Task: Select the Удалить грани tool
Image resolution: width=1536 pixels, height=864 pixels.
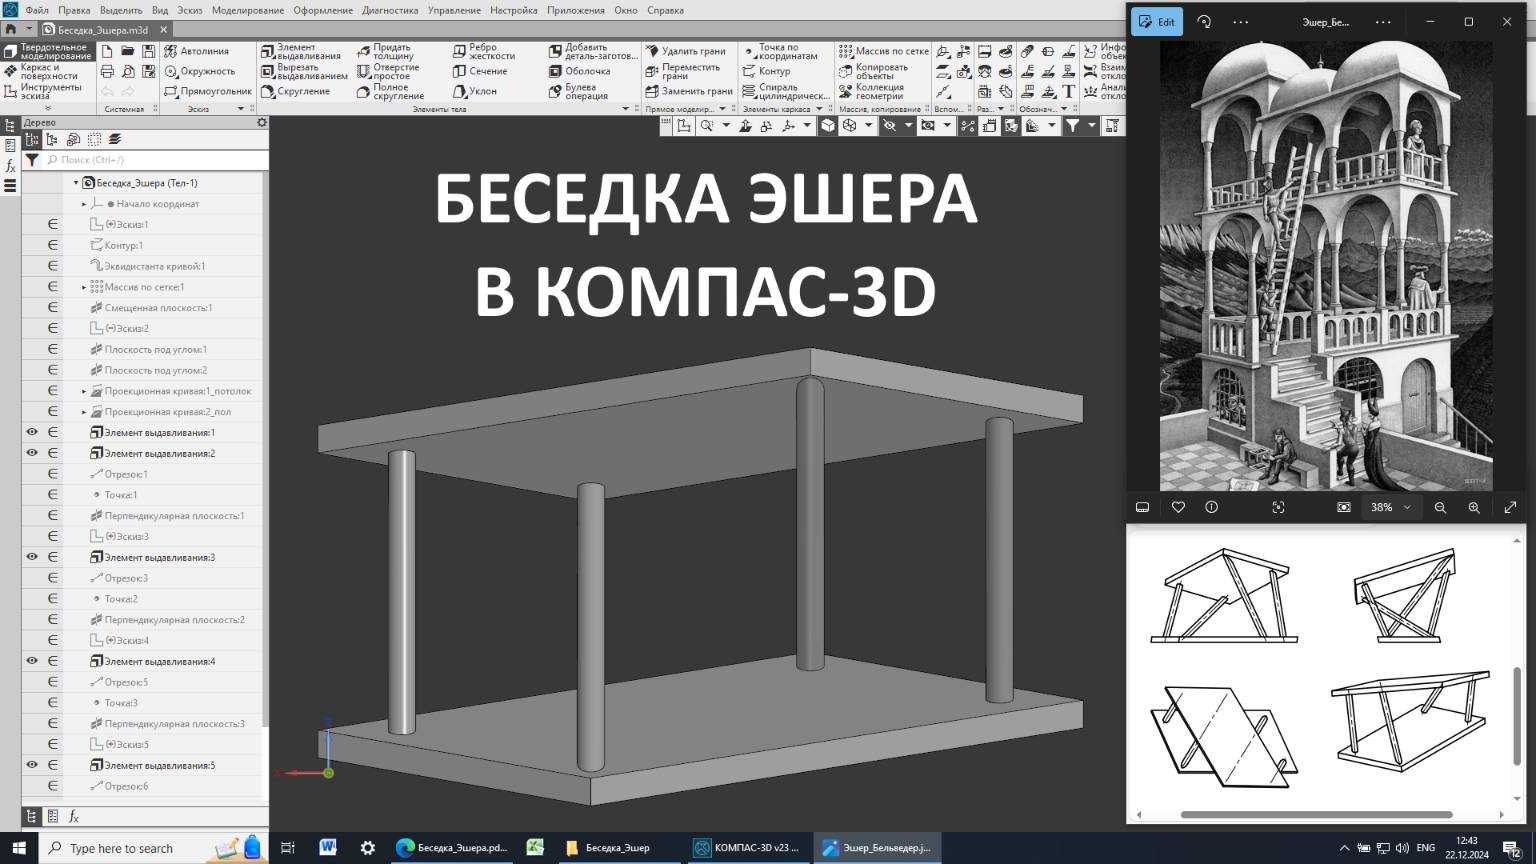Action: point(685,51)
